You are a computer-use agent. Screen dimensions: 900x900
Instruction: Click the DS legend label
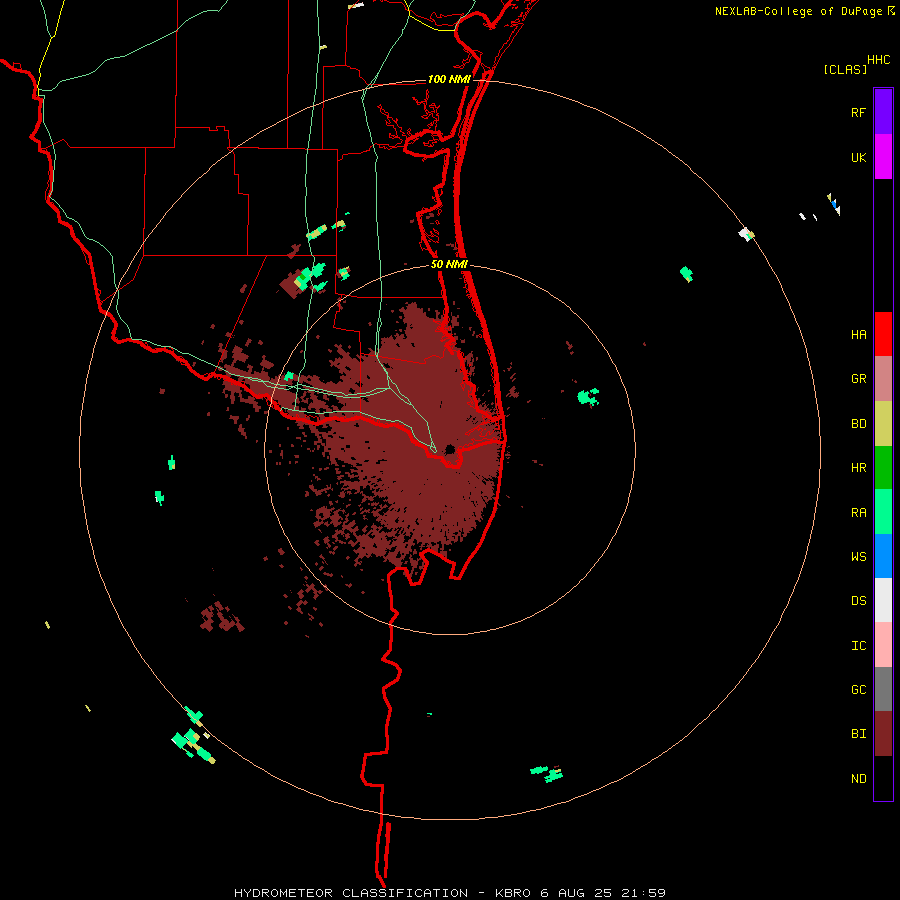point(858,601)
